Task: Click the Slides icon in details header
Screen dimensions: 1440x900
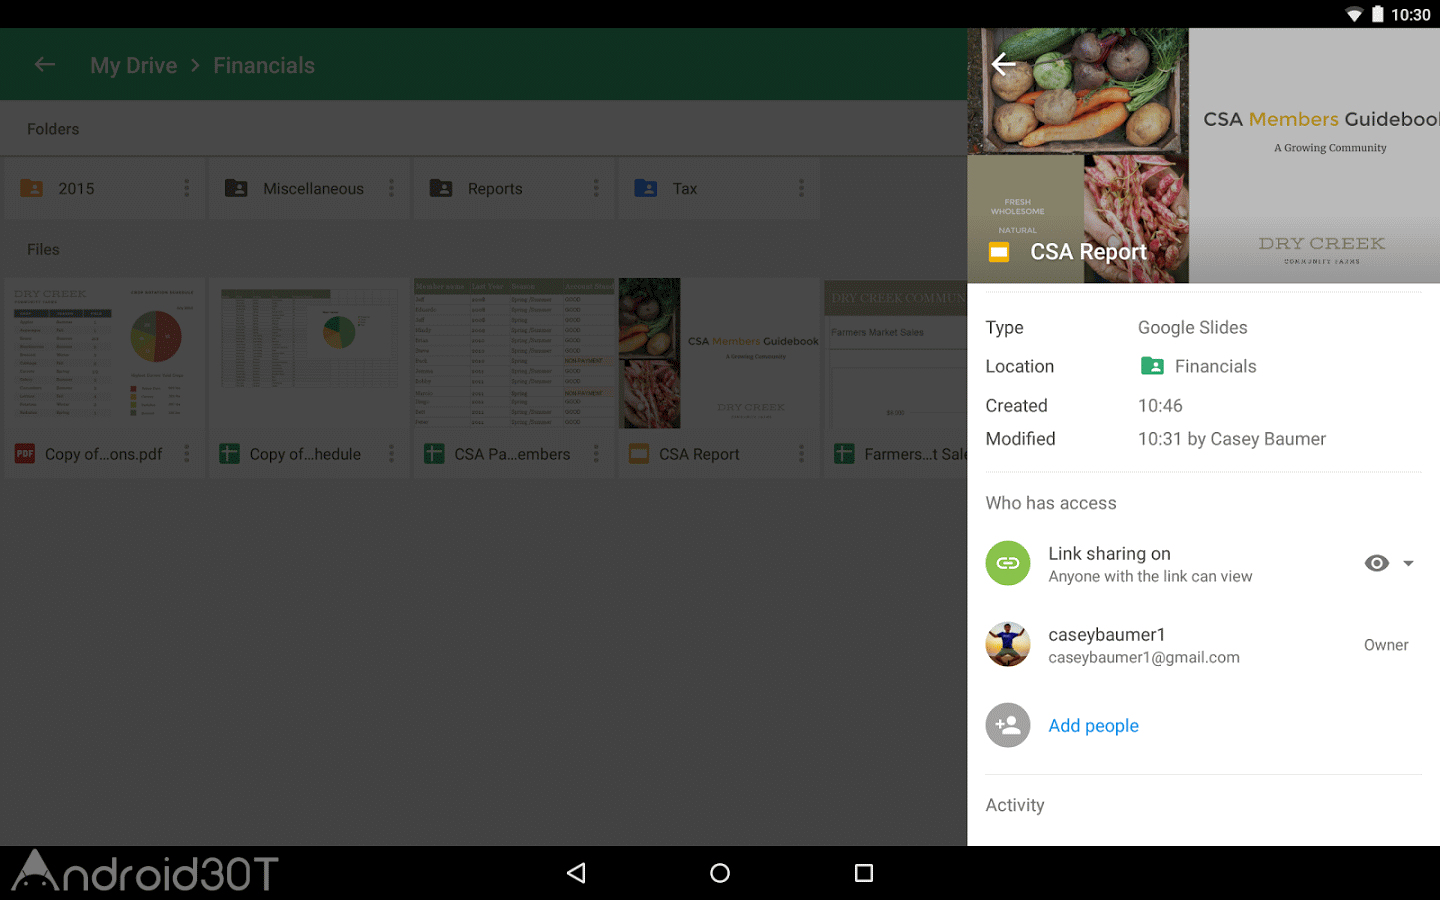Action: [x=999, y=252]
